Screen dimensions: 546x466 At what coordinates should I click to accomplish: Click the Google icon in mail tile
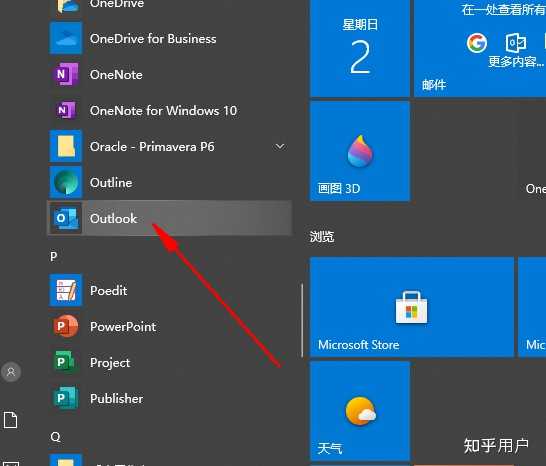click(x=476, y=43)
